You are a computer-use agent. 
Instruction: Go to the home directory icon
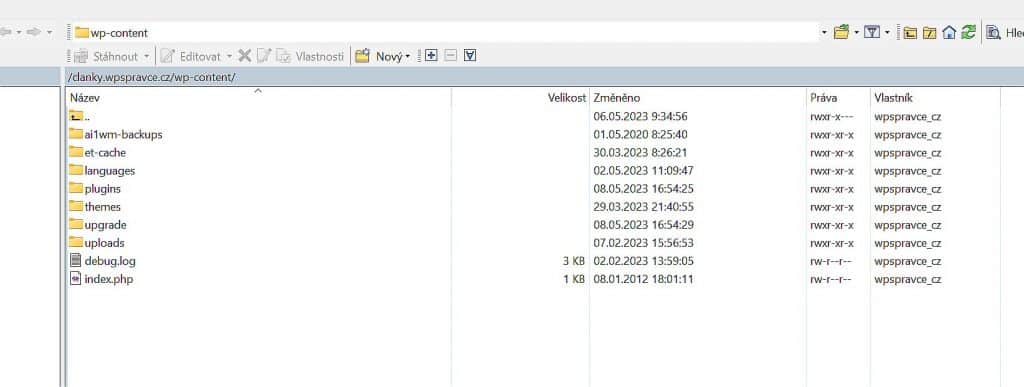[x=949, y=32]
